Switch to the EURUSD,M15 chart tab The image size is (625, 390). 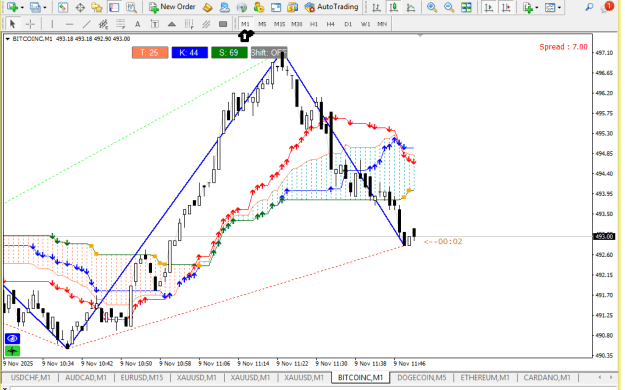pos(142,377)
